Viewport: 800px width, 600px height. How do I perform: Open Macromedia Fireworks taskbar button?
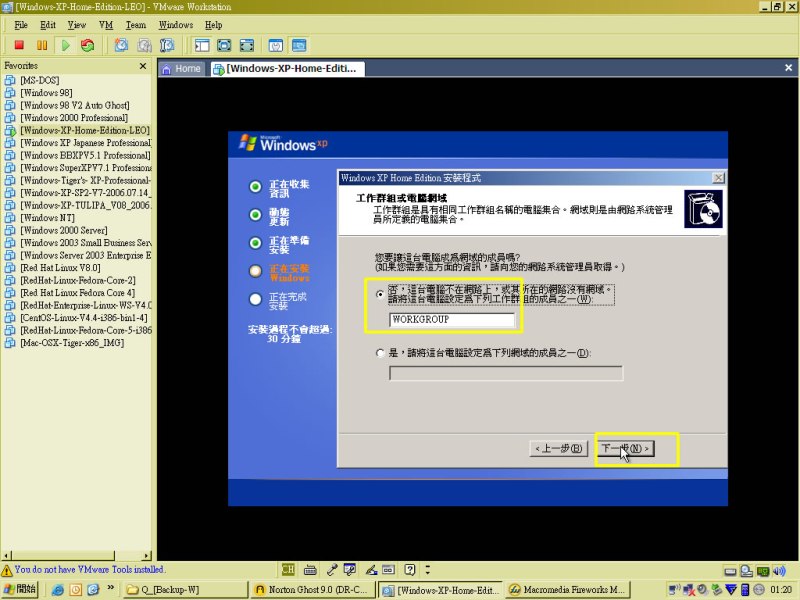568,590
